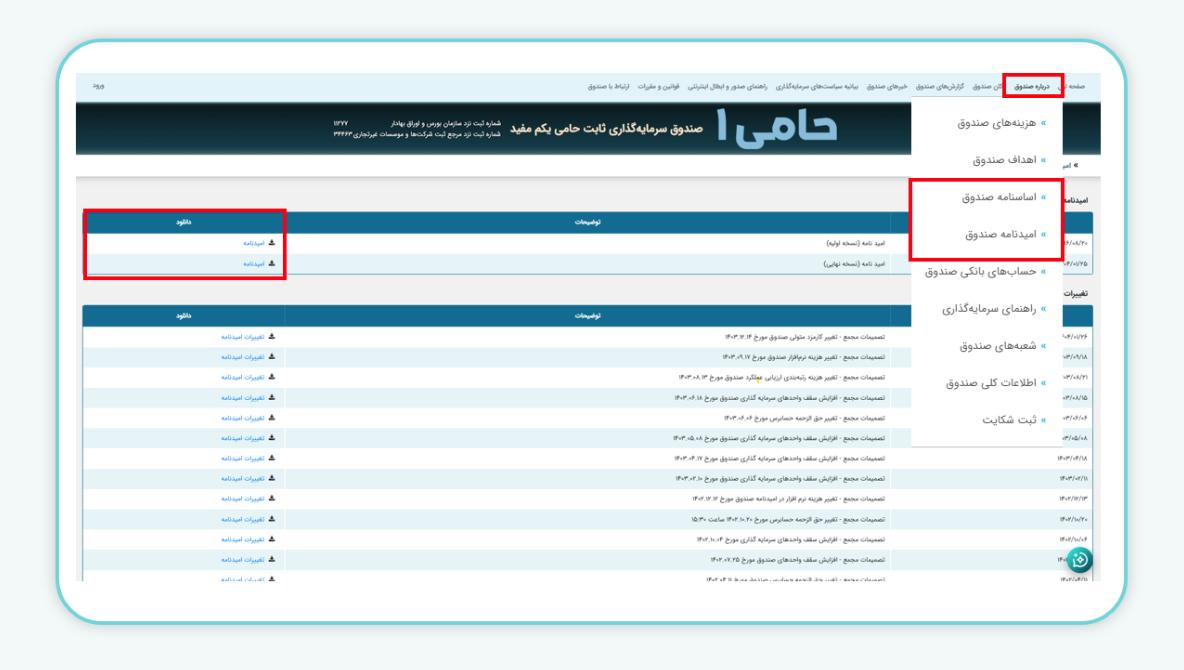Choose اساسنامه صندوق in the dropdown list
This screenshot has height=670, width=1184.
click(x=1000, y=197)
